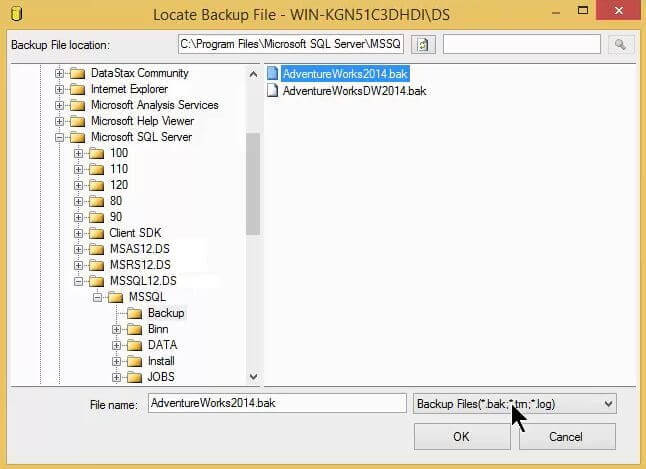Image resolution: width=646 pixels, height=469 pixels.
Task: Select the MSSQL12.DS label
Action: [x=143, y=281]
